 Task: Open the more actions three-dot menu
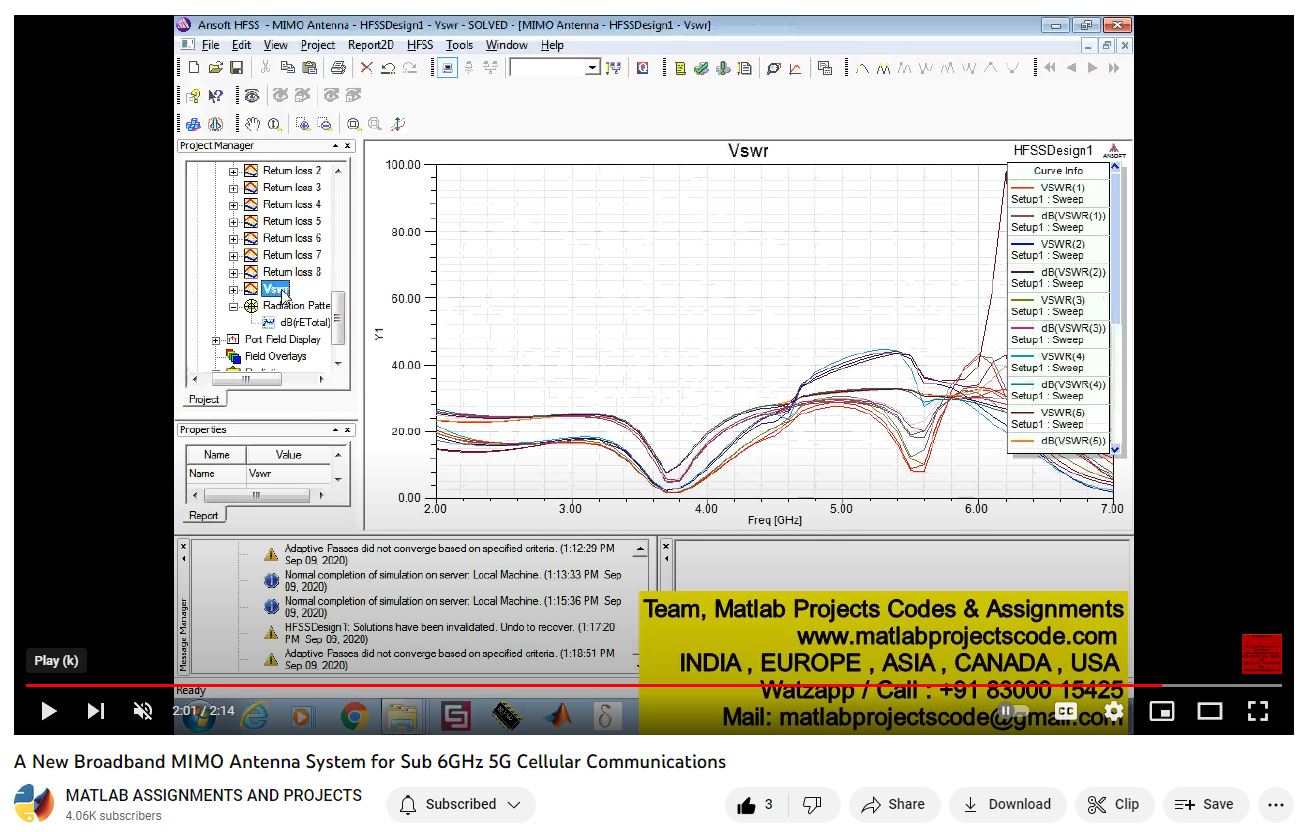point(1275,804)
